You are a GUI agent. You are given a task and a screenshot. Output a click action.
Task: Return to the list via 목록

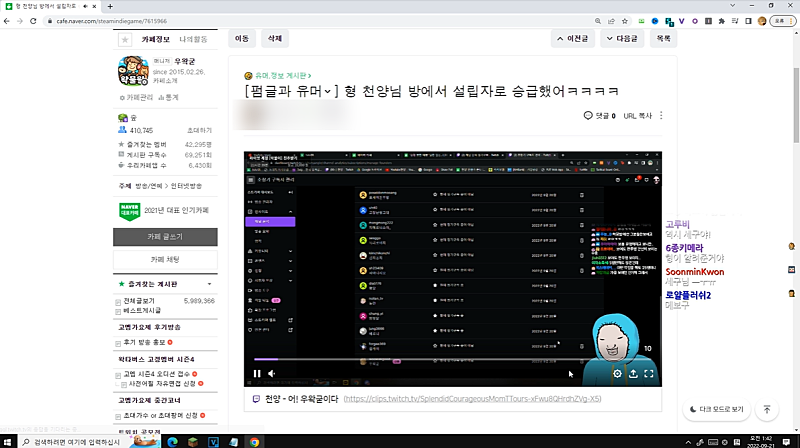pyautogui.click(x=663, y=38)
